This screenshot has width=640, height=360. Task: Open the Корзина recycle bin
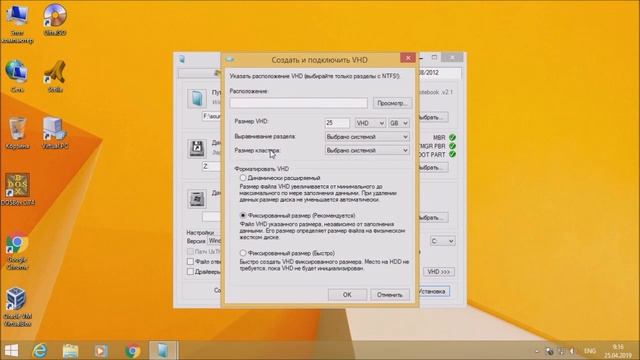coord(17,133)
